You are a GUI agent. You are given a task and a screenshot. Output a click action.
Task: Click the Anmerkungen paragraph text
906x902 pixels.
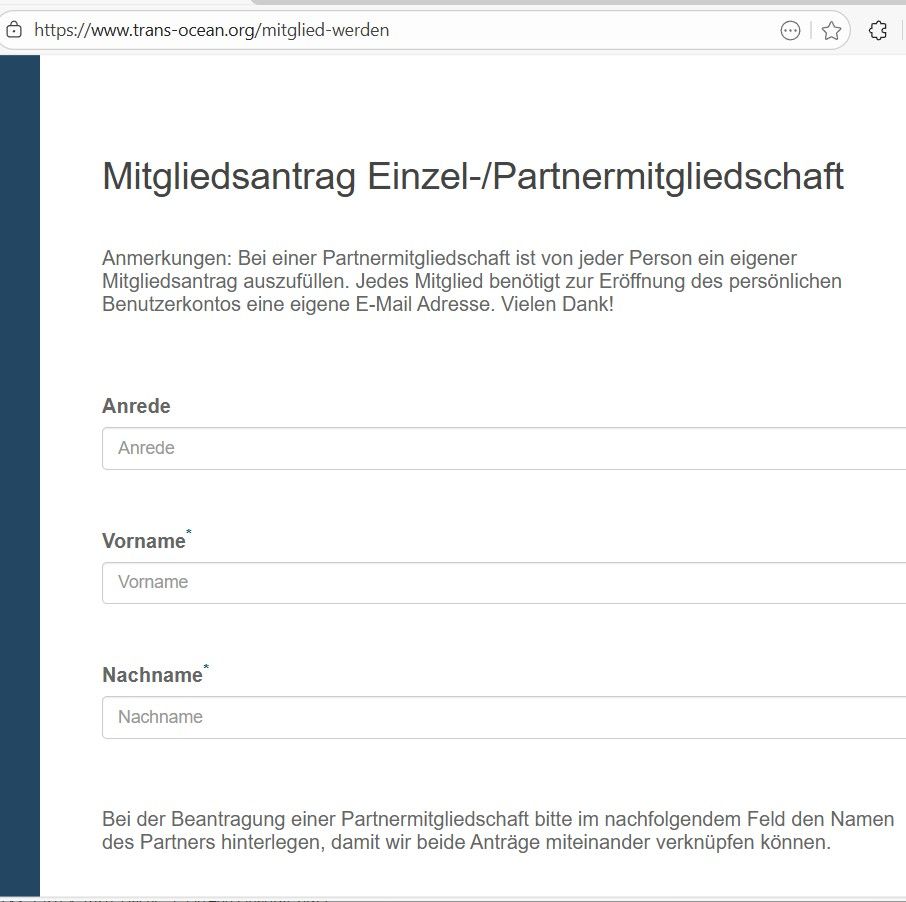click(x=472, y=281)
